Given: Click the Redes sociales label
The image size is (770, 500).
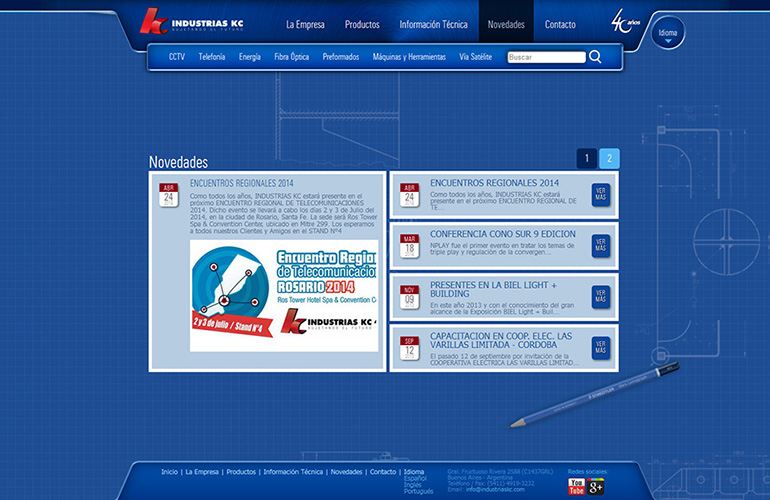Looking at the screenshot, I should click(x=588, y=472).
